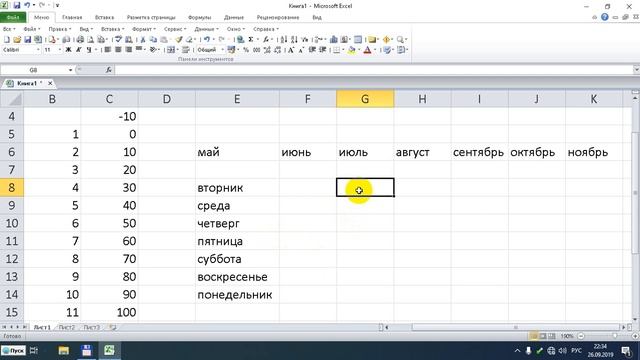Create a new blank workbook from toolbar
The image size is (640, 360).
tap(7, 40)
